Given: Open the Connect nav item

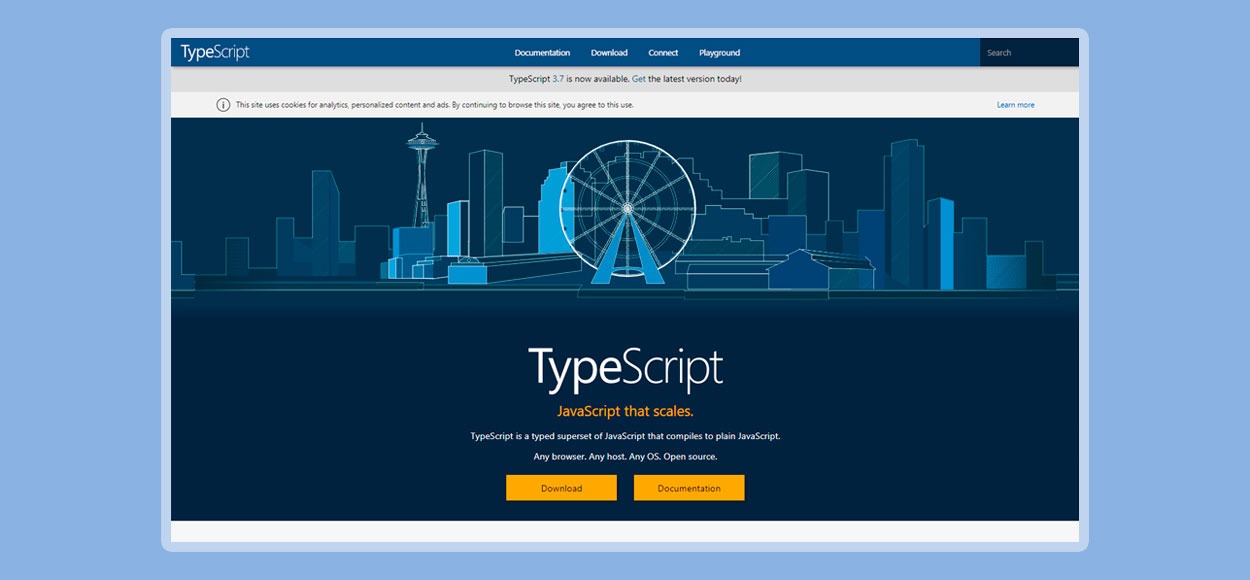Looking at the screenshot, I should [663, 53].
